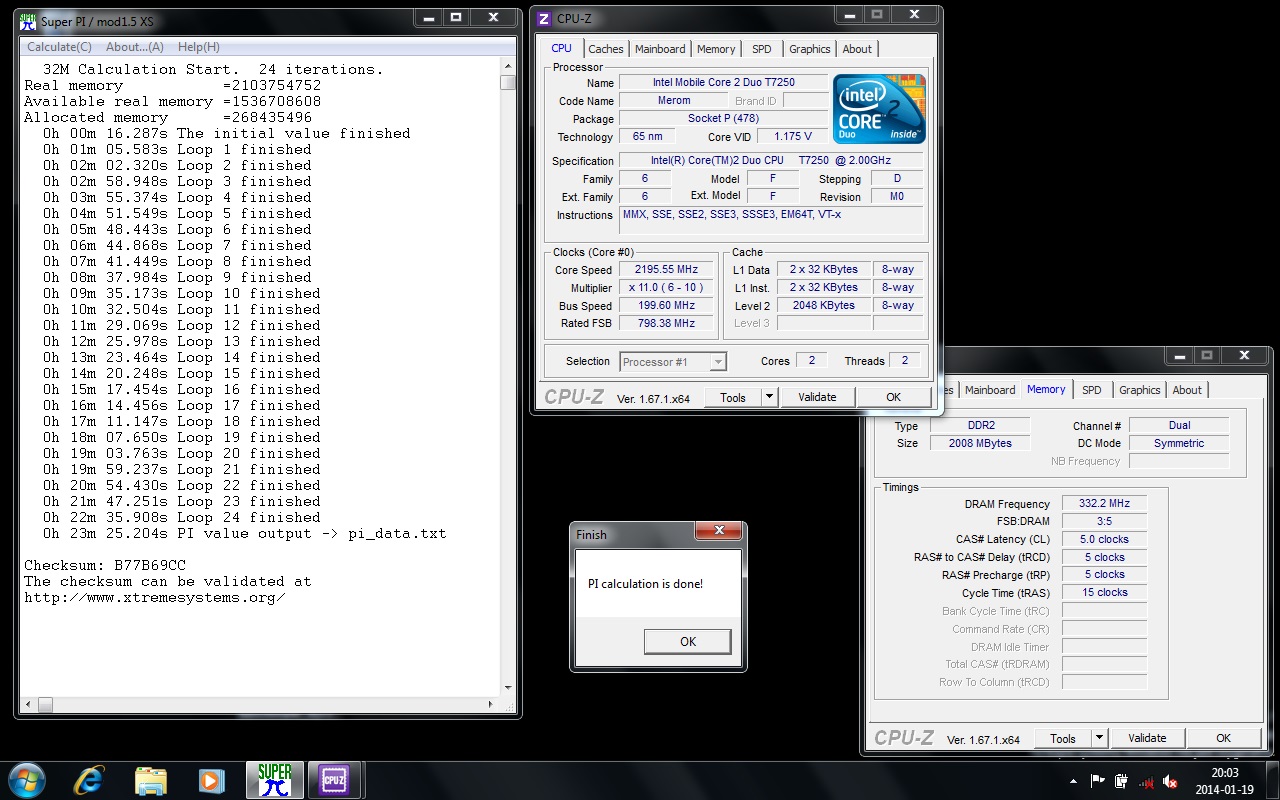Open the Selection Processor #1 combo box
Image resolution: width=1280 pixels, height=800 pixels.
point(673,362)
